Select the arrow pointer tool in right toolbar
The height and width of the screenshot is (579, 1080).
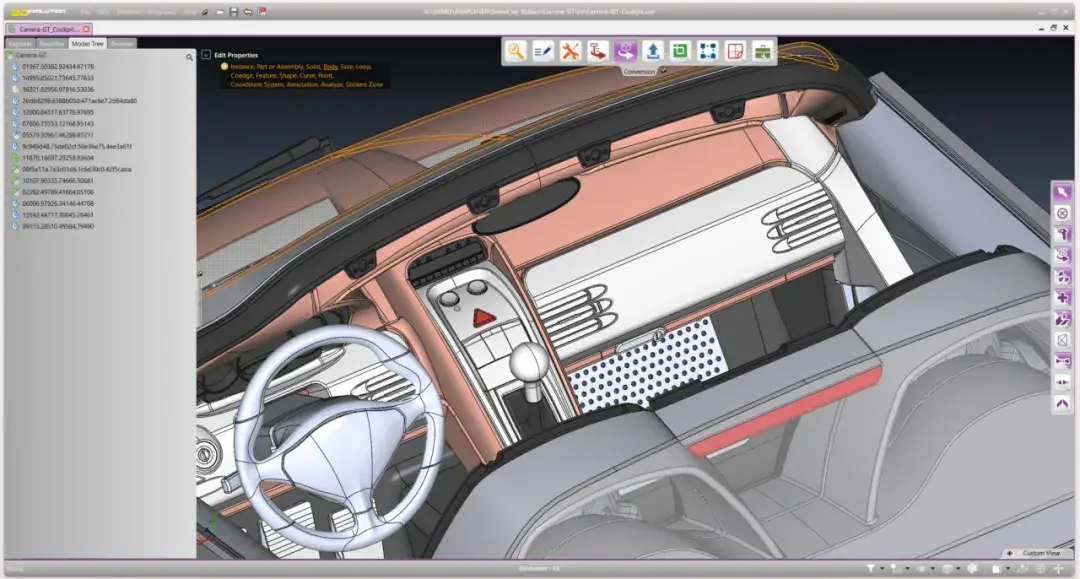1062,192
